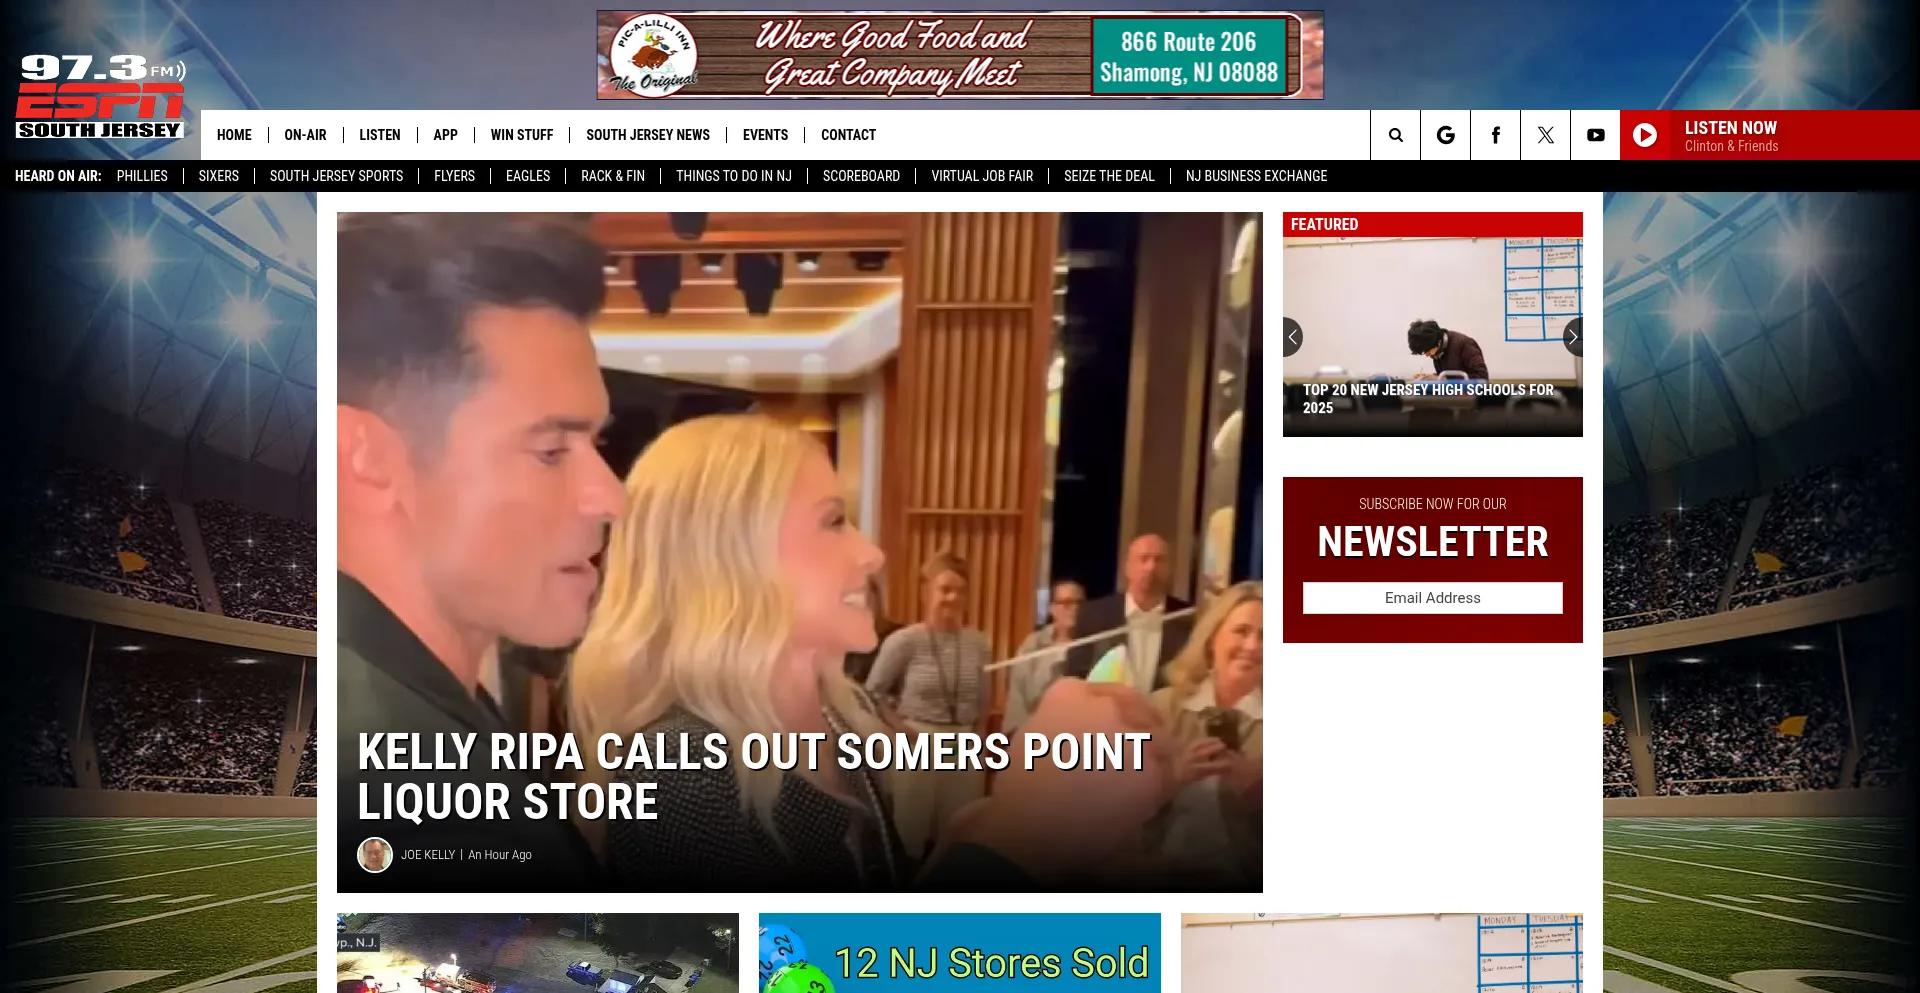Image resolution: width=1920 pixels, height=993 pixels.
Task: Open the Google icon link
Action: point(1445,135)
